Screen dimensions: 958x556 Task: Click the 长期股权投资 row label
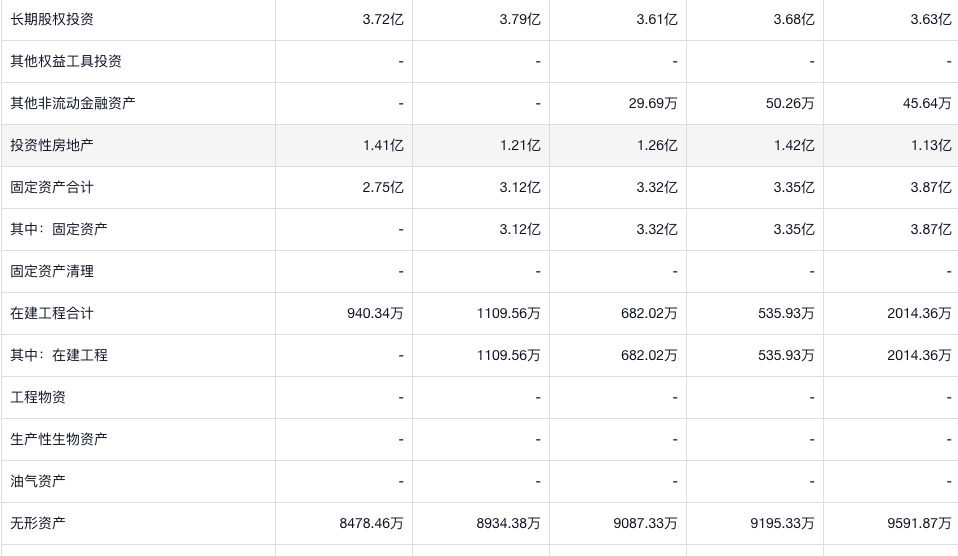click(52, 19)
